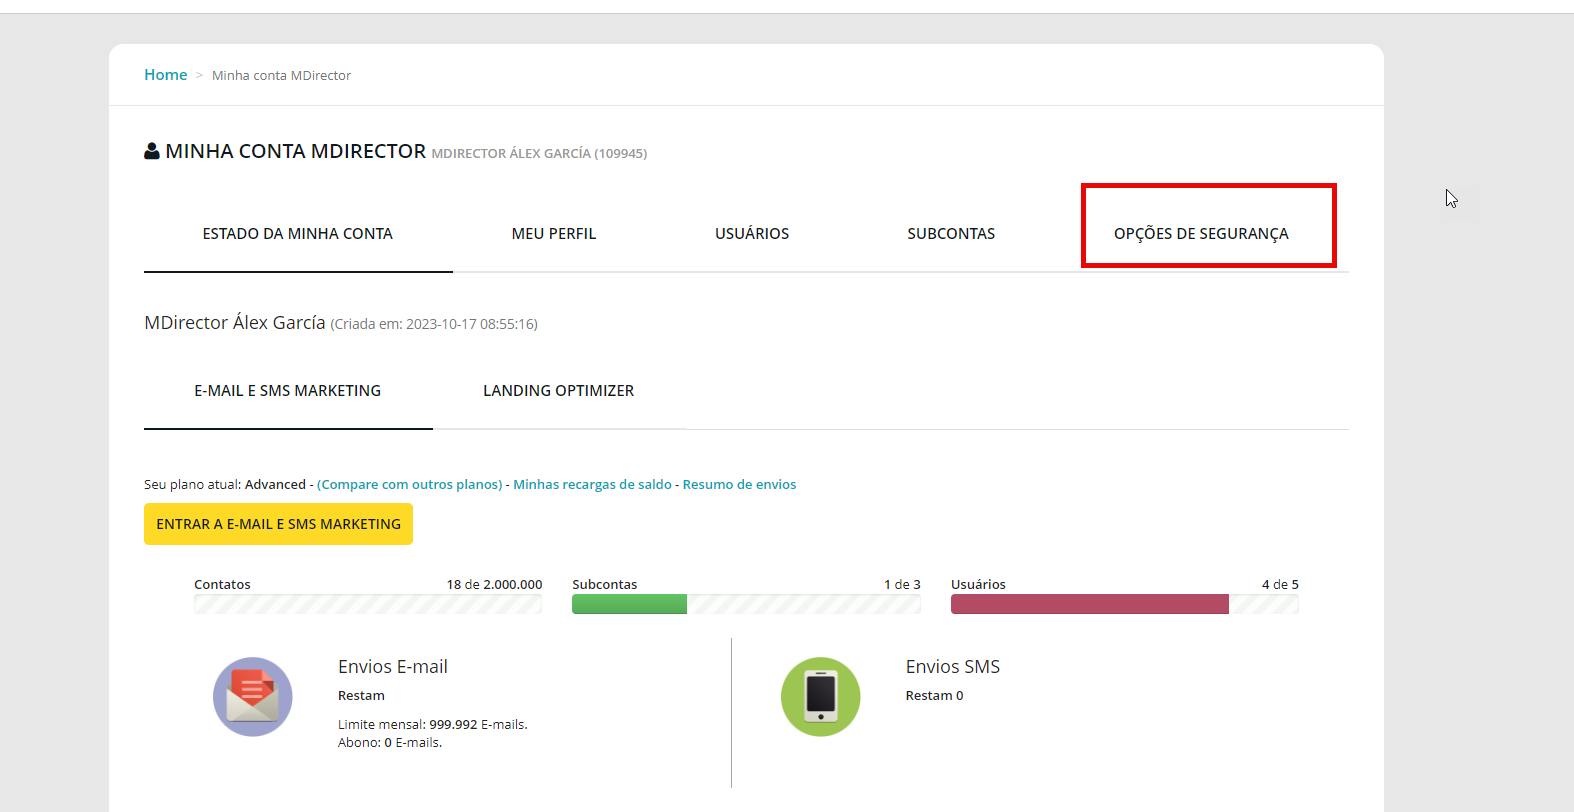Switch to Meu Perfil tab
The image size is (1574, 812).
point(553,234)
